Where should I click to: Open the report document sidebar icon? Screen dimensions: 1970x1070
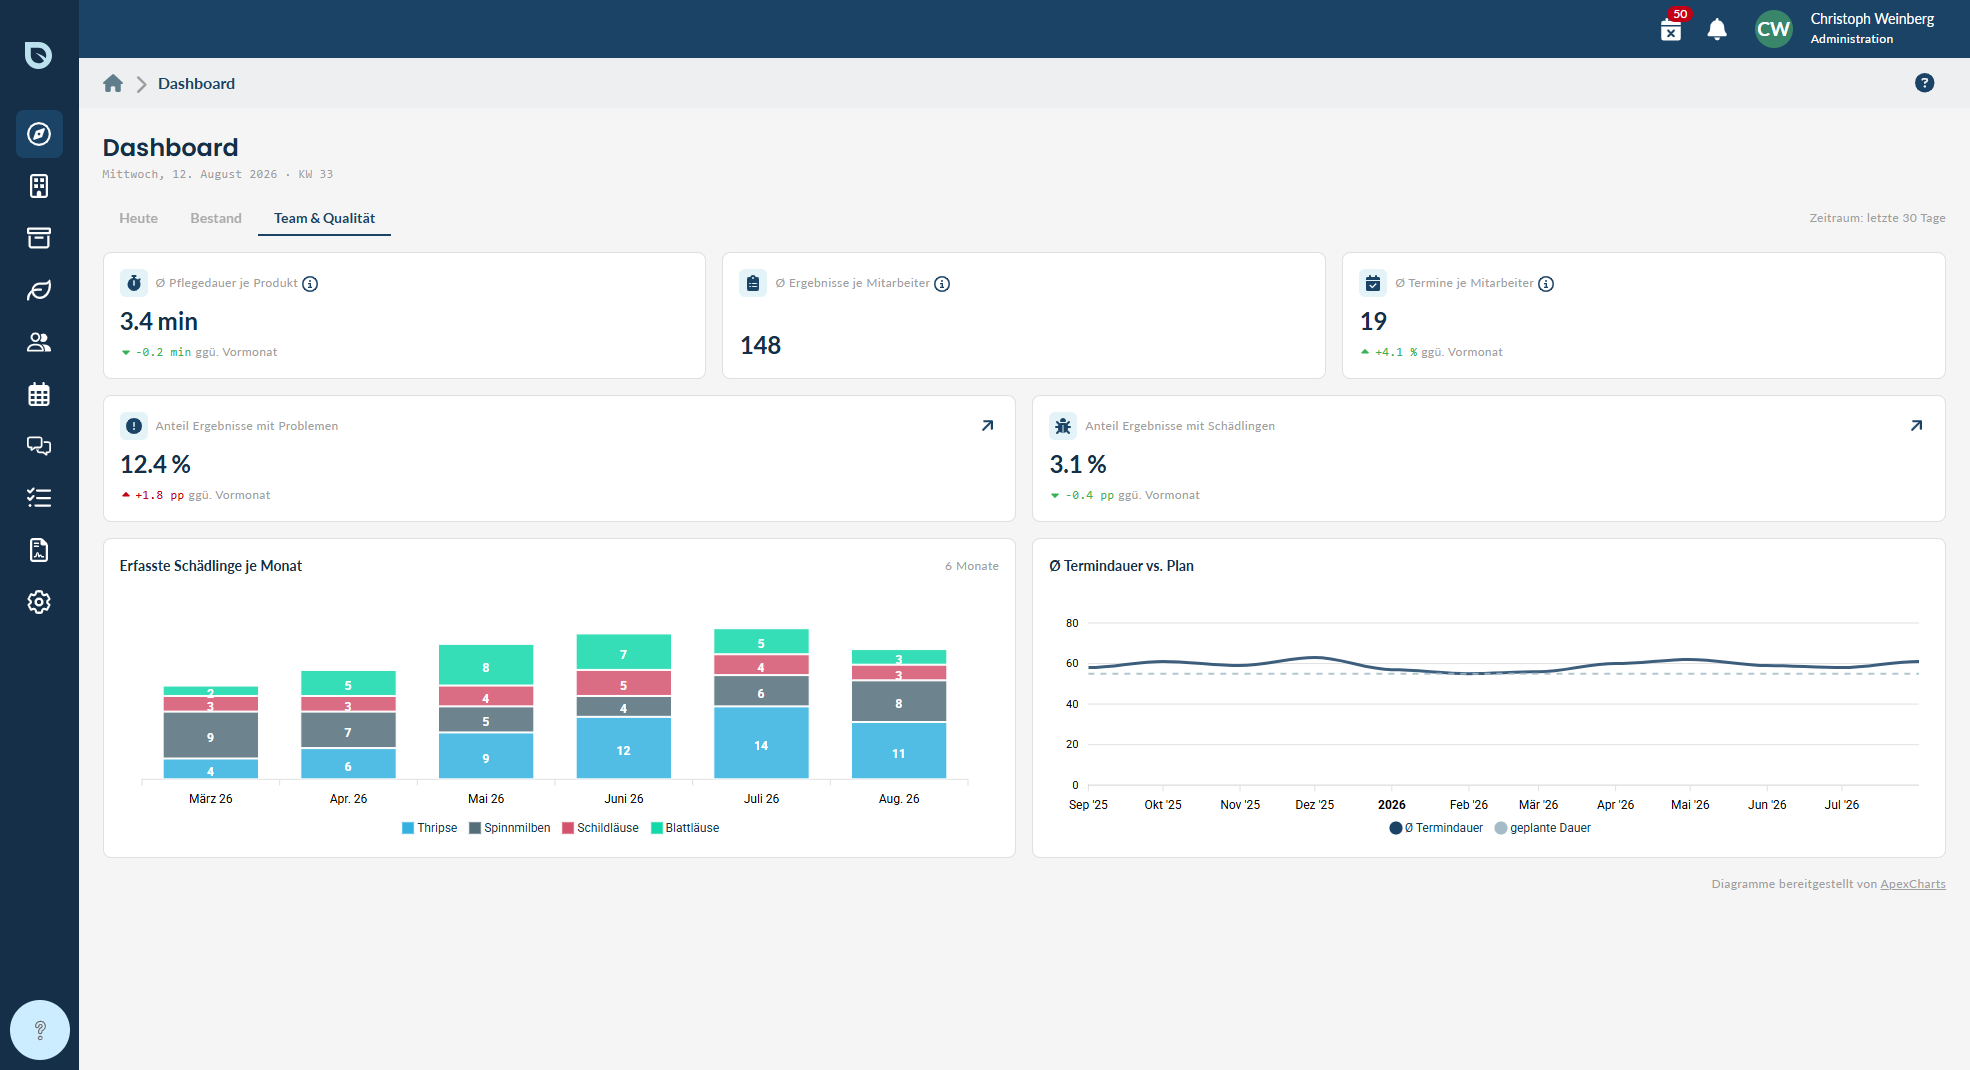click(x=39, y=550)
